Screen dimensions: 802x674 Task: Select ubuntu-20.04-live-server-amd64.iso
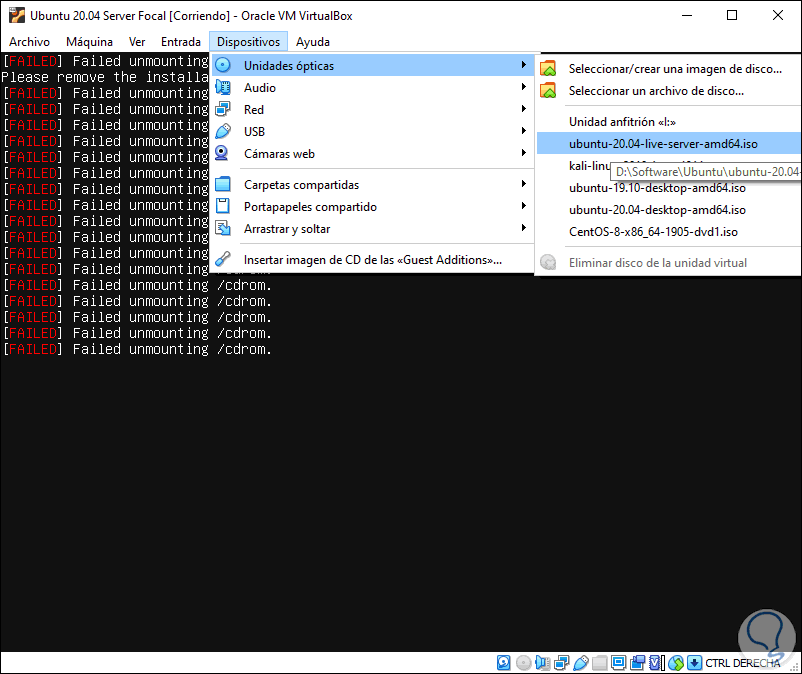tap(667, 144)
